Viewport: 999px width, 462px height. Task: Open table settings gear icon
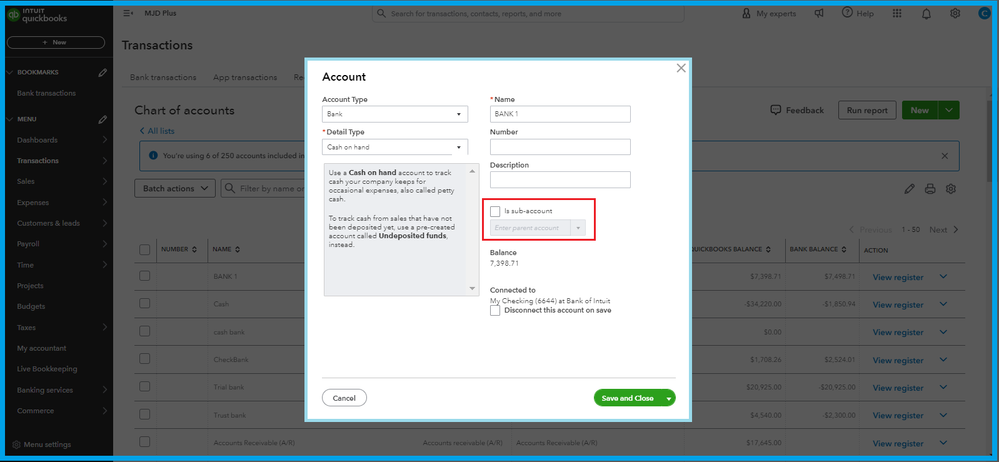tap(951, 189)
